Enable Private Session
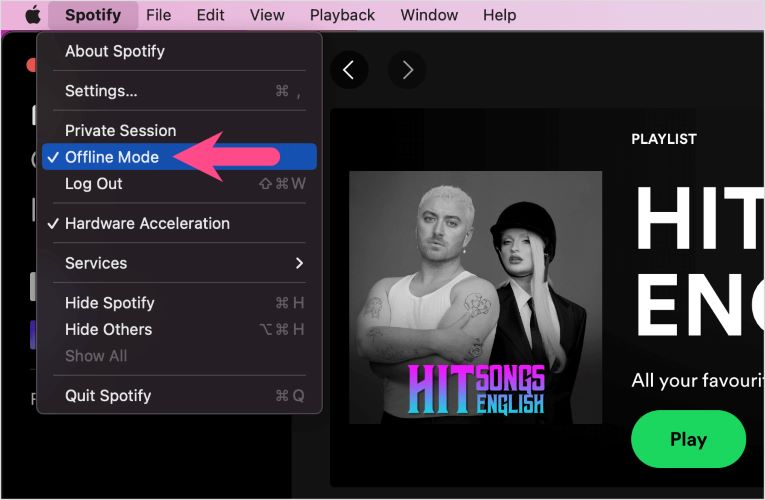 pos(120,130)
